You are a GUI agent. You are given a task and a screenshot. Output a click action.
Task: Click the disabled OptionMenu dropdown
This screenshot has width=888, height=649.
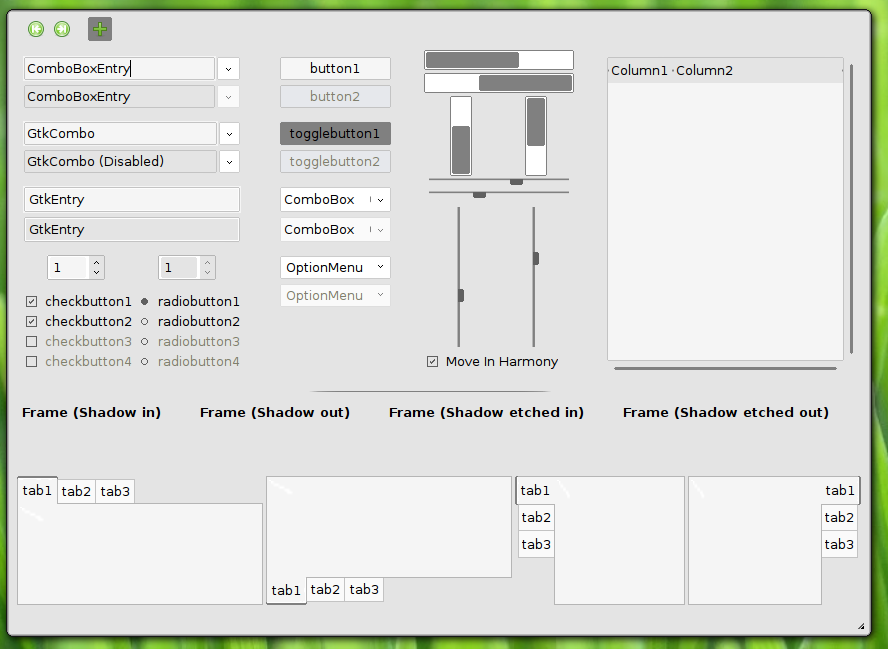(x=335, y=295)
